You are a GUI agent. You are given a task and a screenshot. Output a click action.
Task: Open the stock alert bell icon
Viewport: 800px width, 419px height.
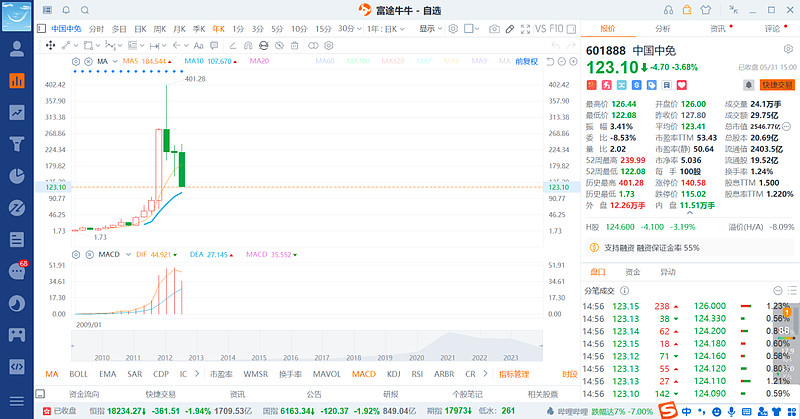pos(748,85)
